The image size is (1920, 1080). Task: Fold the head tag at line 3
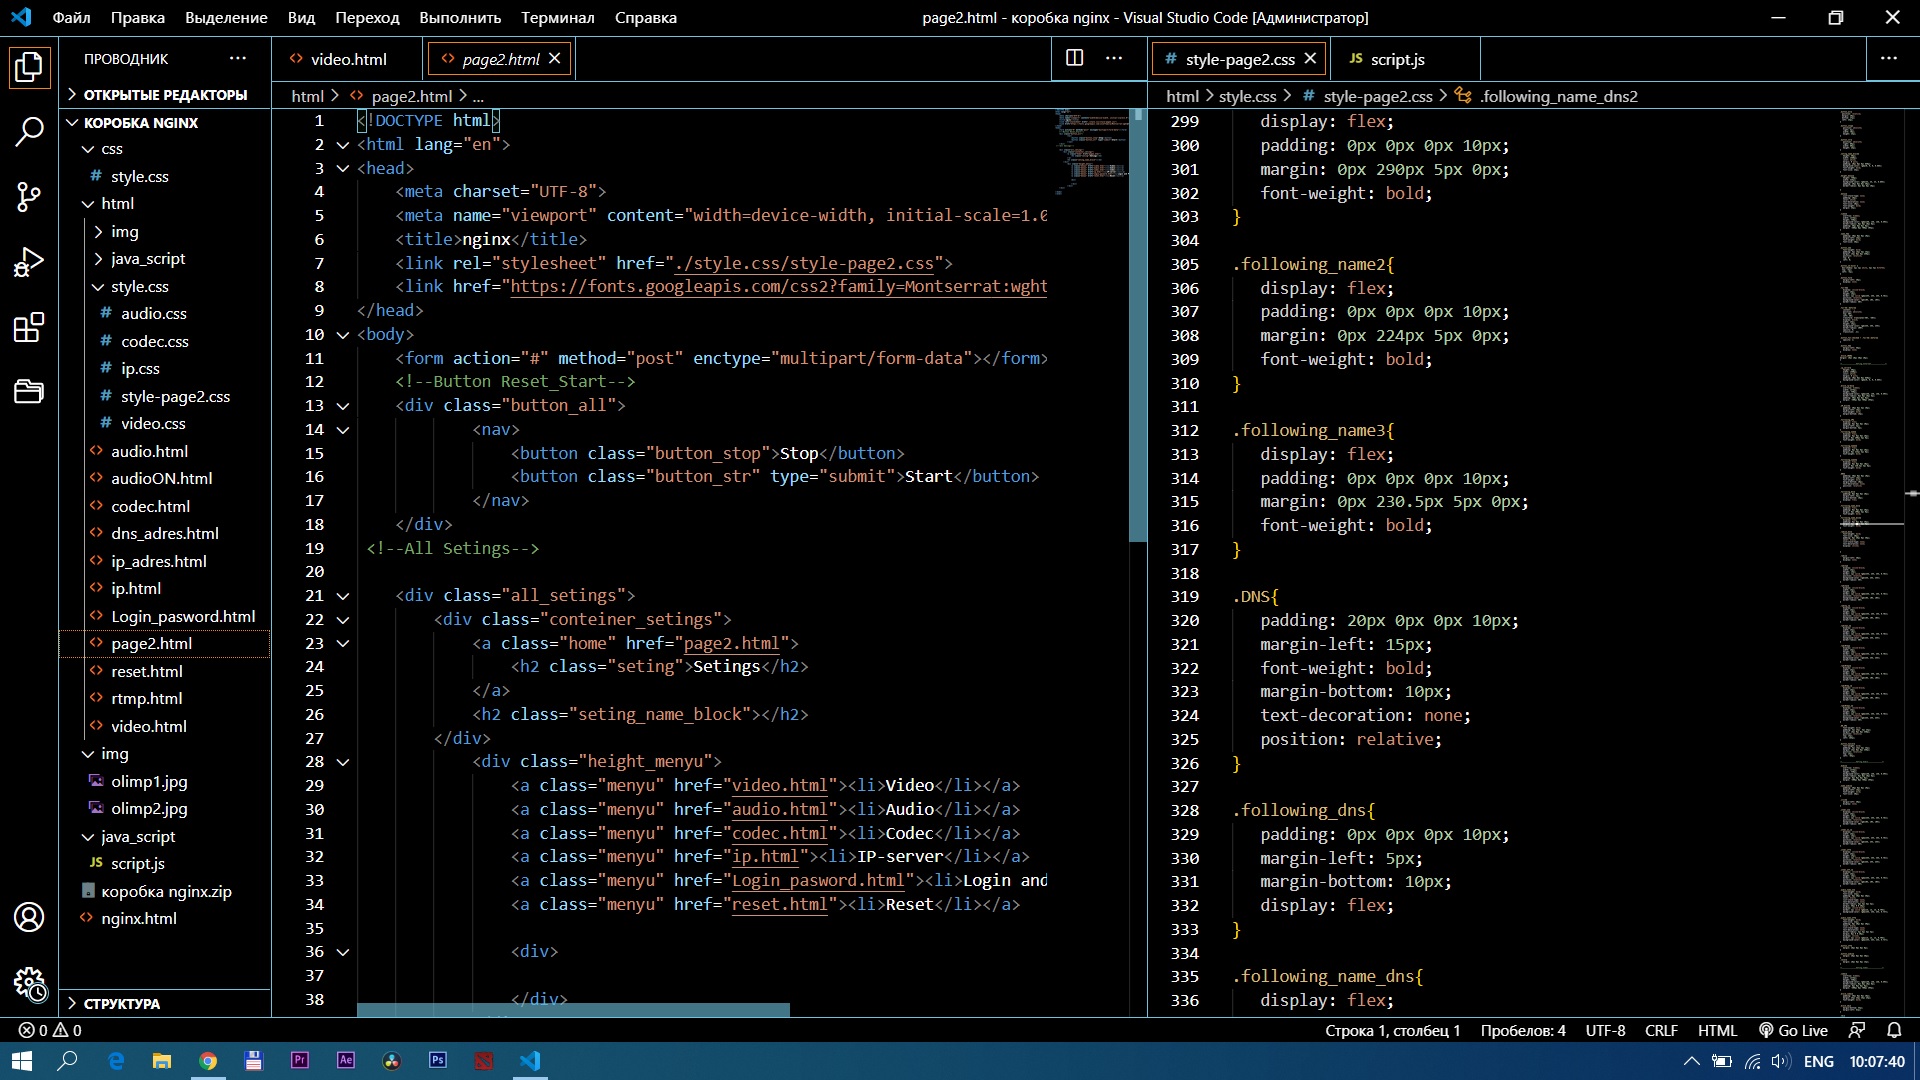pyautogui.click(x=343, y=168)
